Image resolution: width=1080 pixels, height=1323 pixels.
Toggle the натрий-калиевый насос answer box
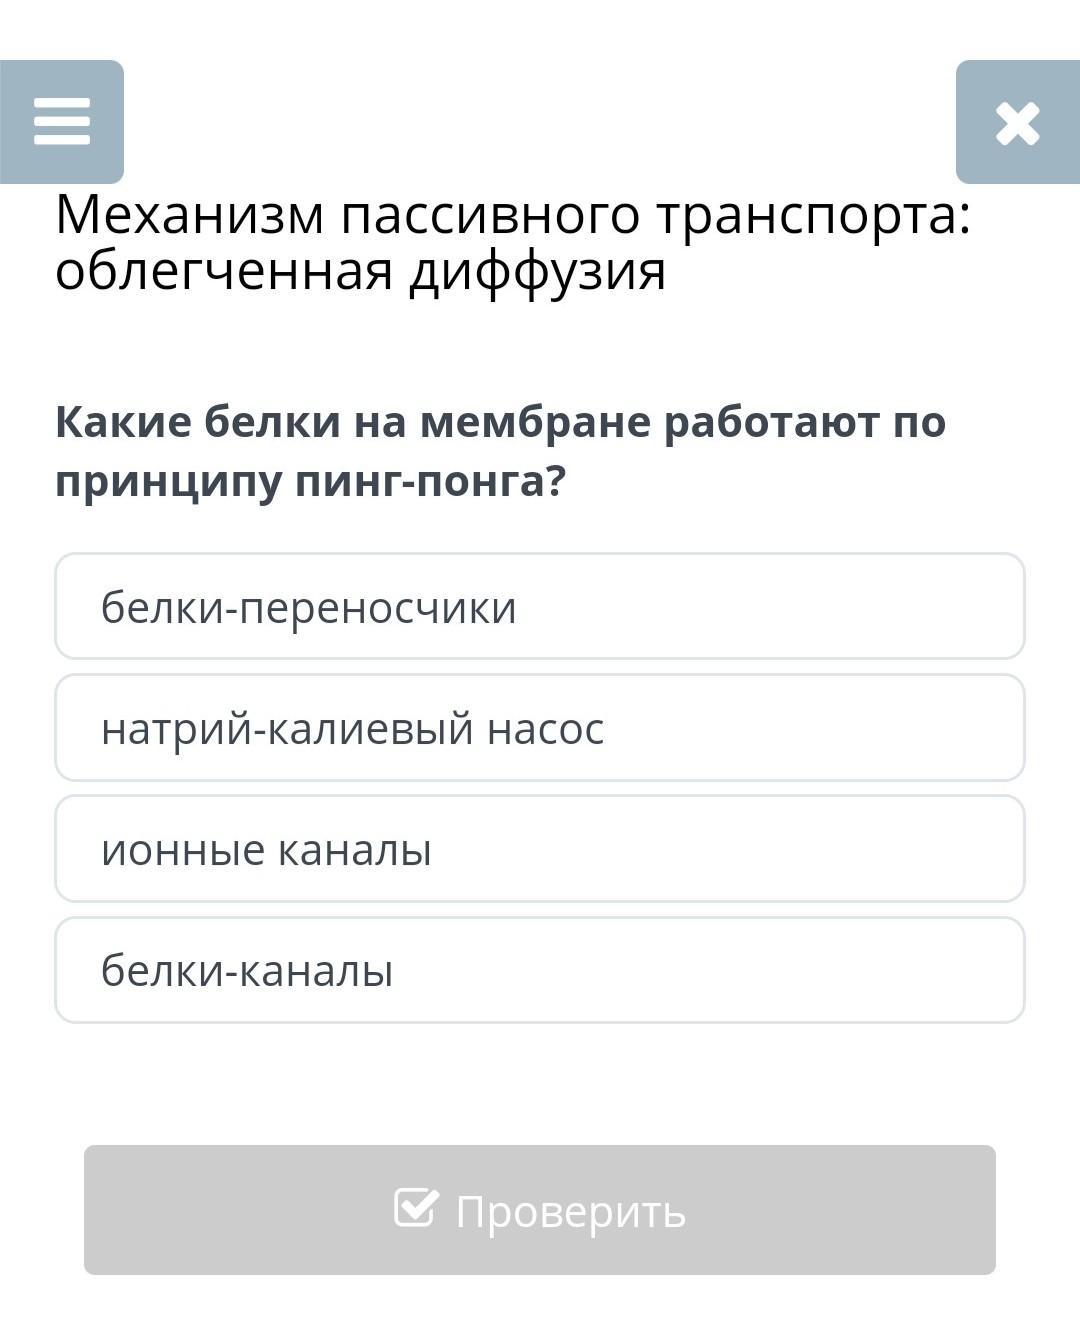click(x=540, y=728)
